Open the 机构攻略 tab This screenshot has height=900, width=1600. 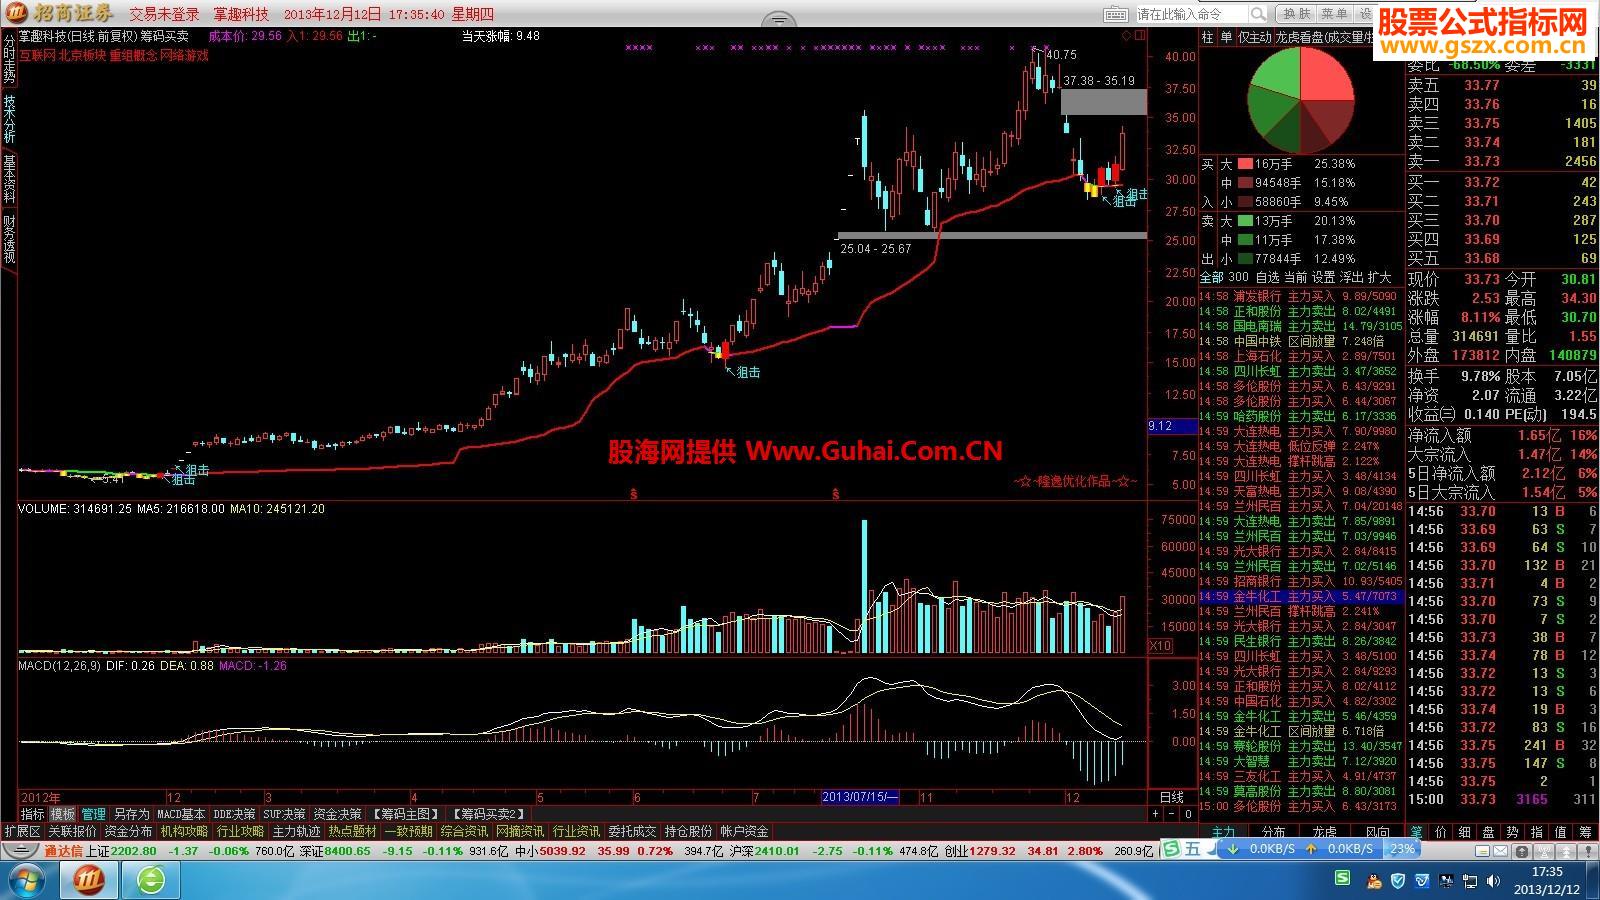[x=184, y=831]
